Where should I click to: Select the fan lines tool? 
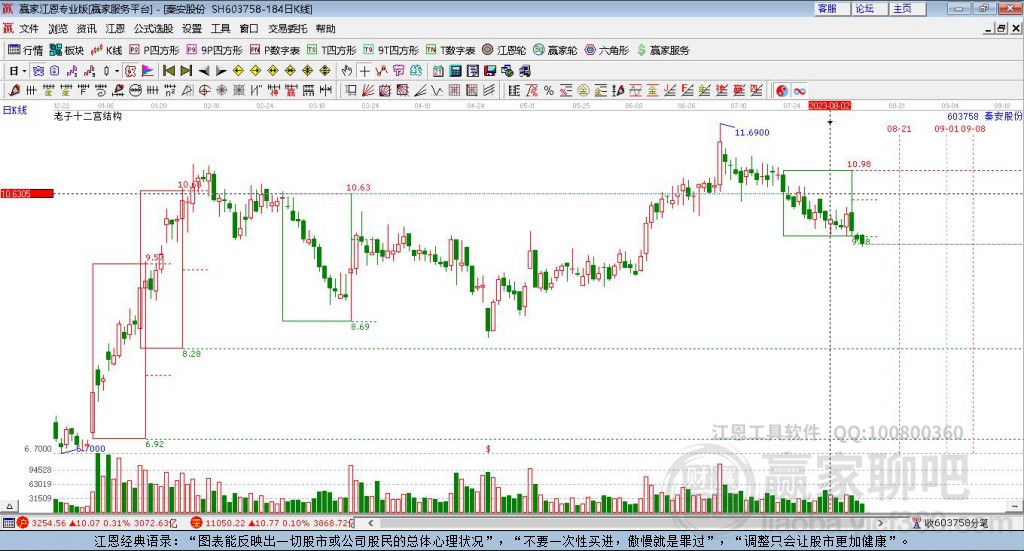pos(367,91)
